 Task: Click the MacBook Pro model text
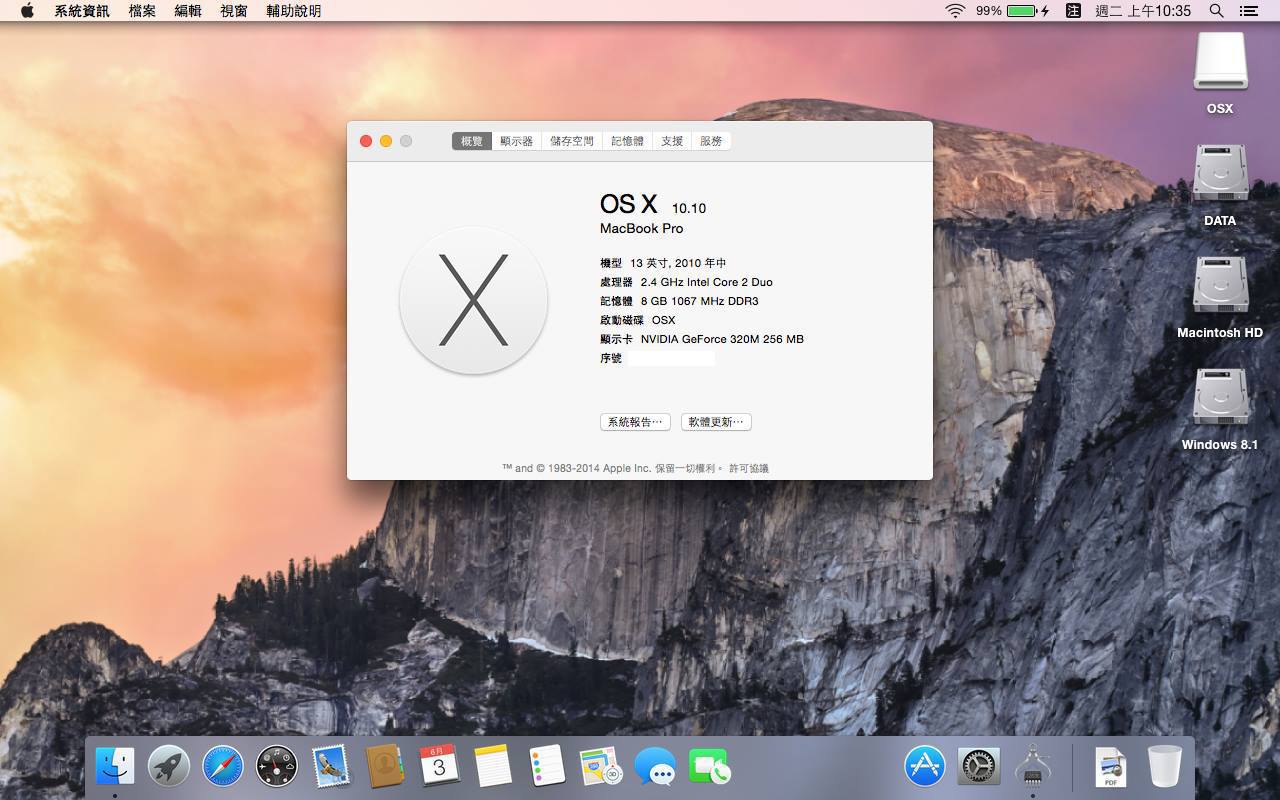(642, 228)
